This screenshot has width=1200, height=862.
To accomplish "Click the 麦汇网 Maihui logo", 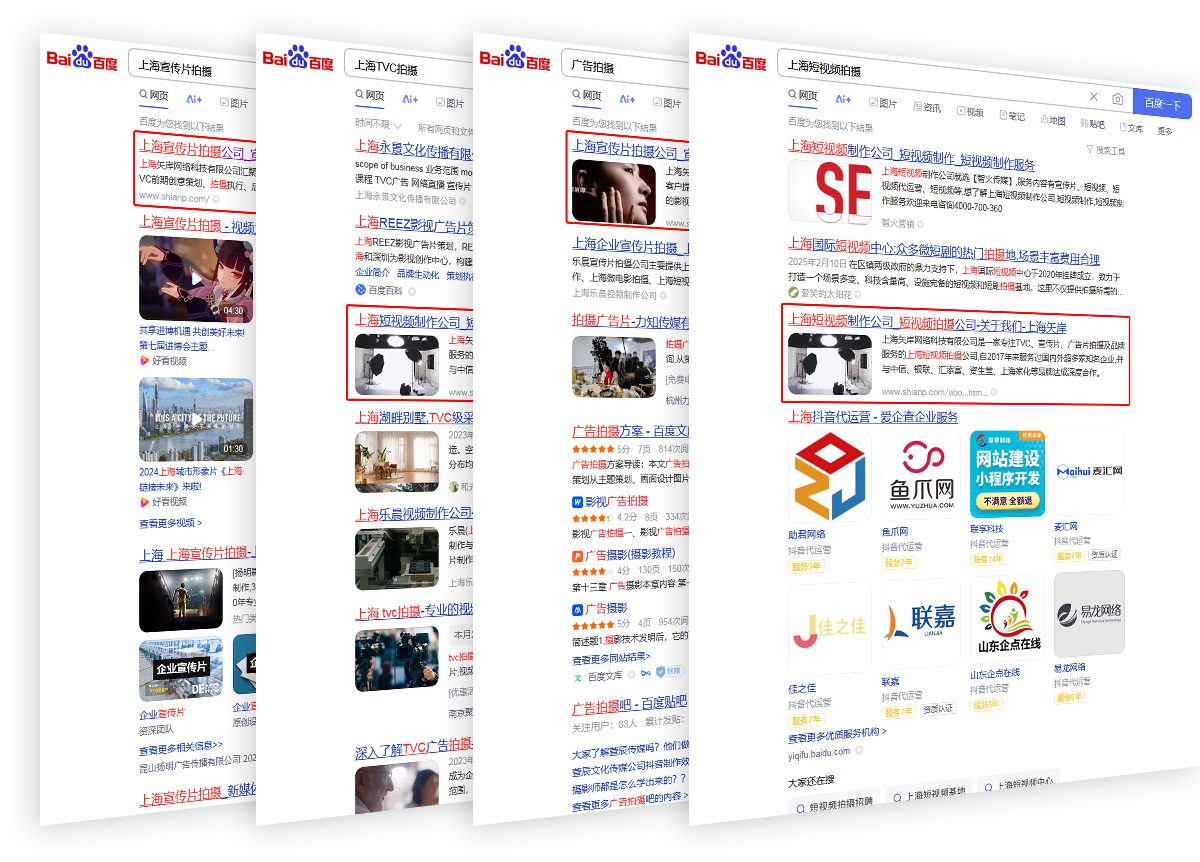I will point(1089,472).
